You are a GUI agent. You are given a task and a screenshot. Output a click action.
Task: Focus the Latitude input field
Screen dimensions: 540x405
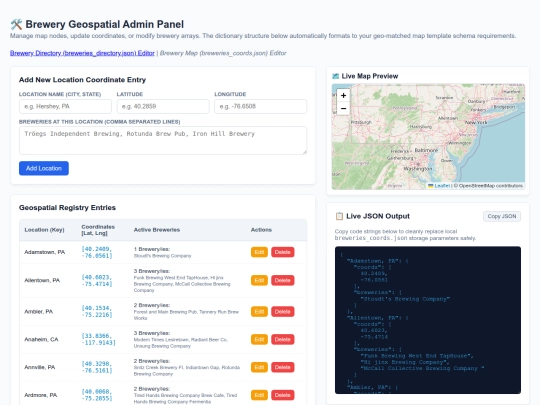[x=163, y=106]
